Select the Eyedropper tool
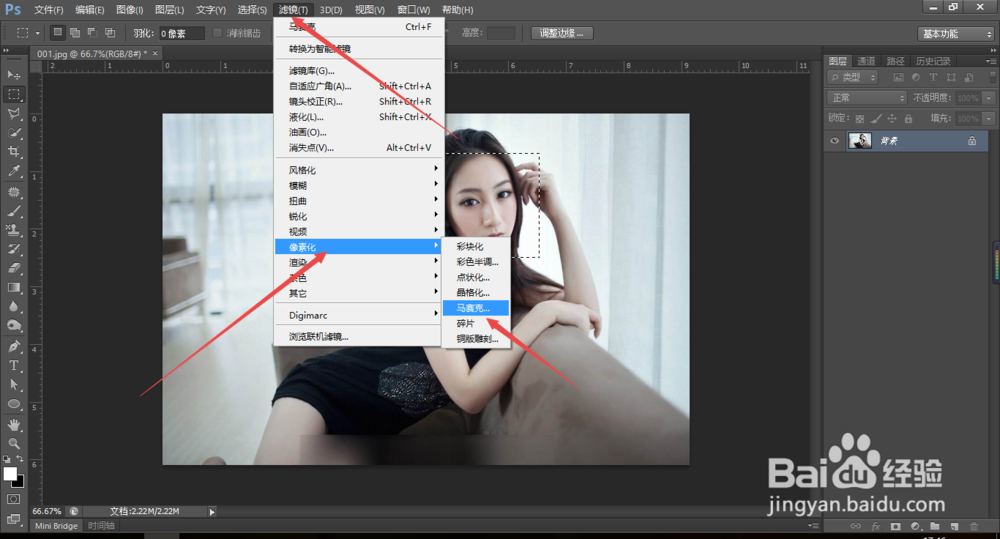 coord(13,171)
